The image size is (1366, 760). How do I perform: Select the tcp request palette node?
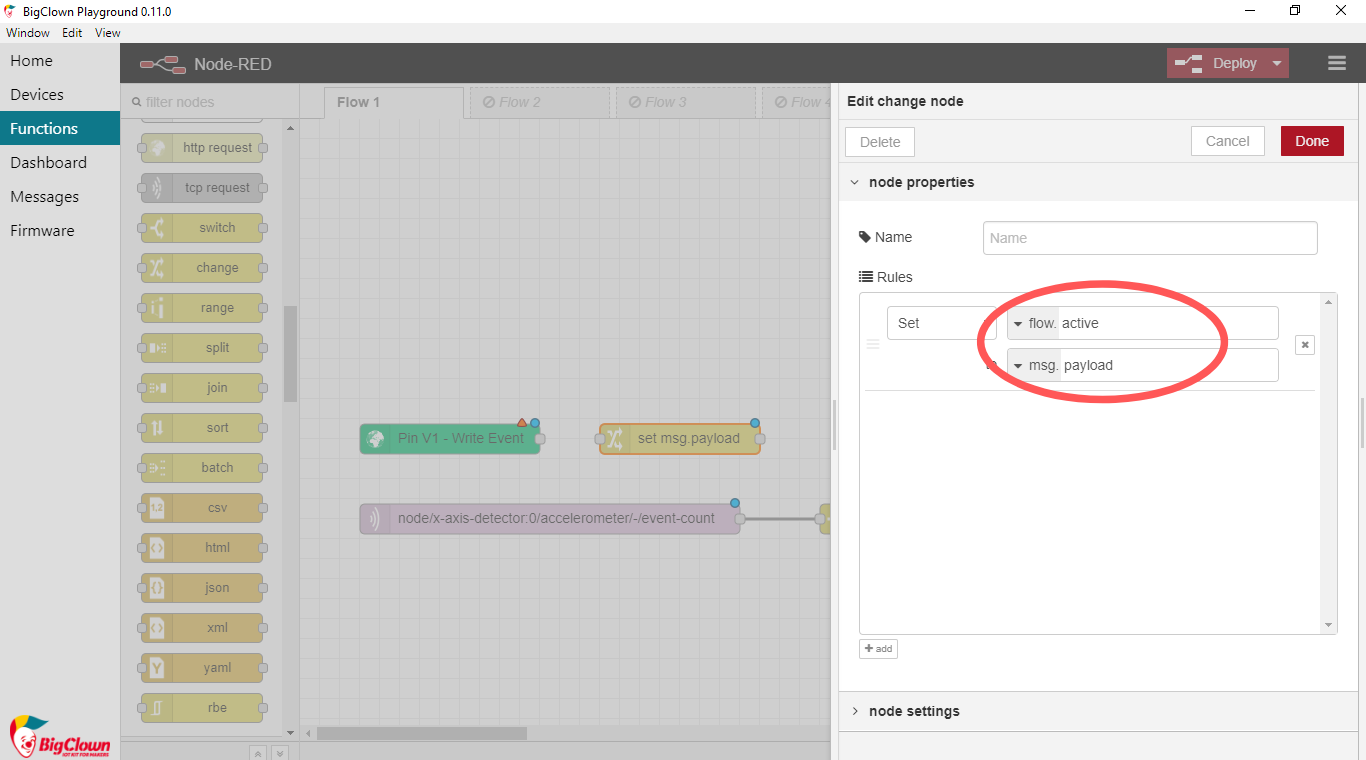[202, 188]
